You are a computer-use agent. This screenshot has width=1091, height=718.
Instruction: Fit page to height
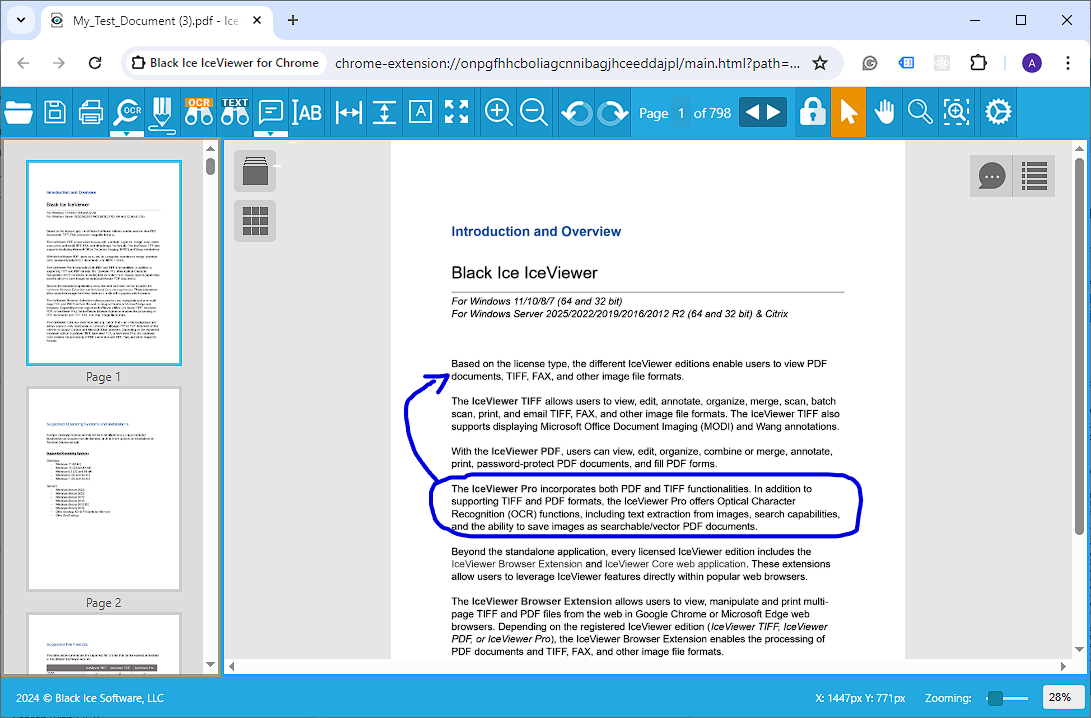point(384,112)
